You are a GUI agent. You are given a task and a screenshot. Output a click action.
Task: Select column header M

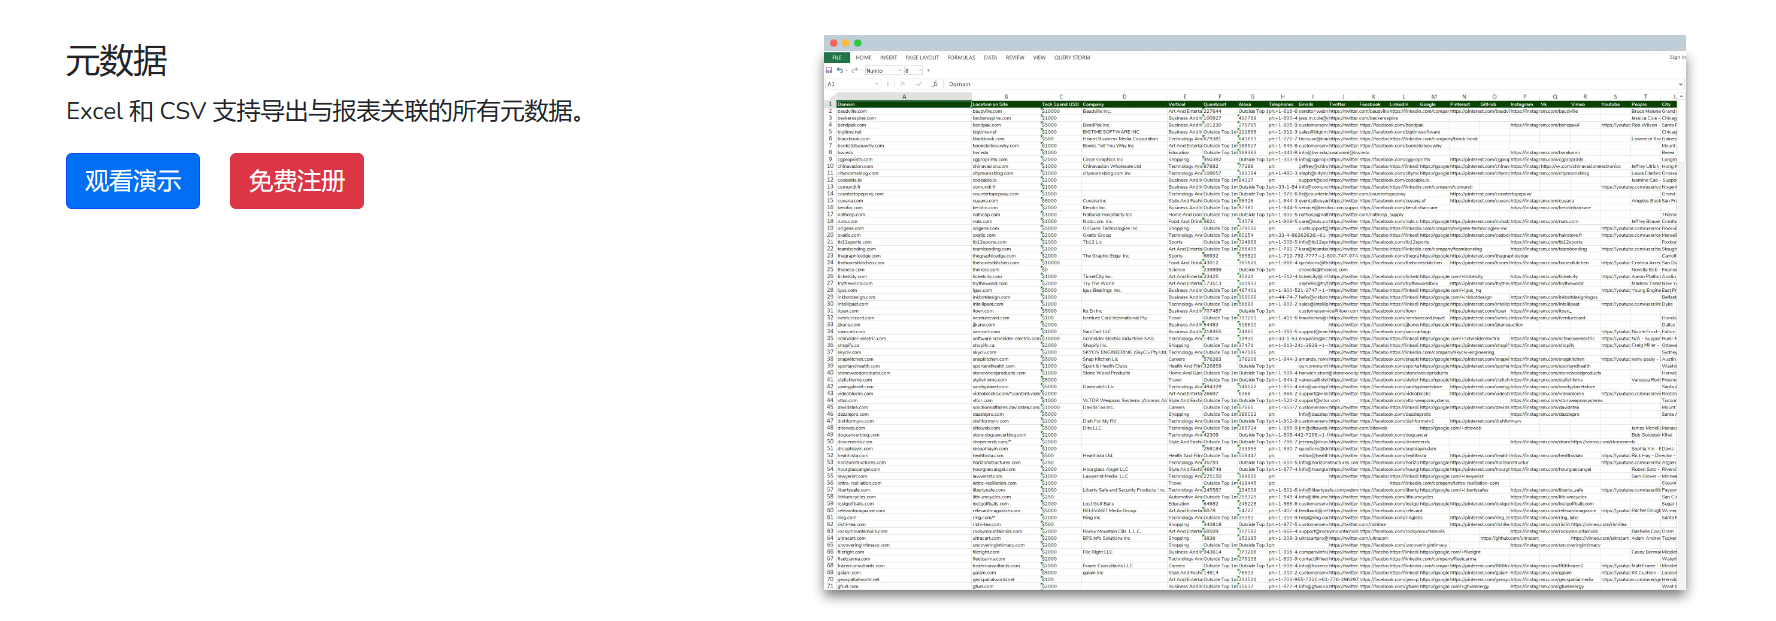tap(1434, 96)
